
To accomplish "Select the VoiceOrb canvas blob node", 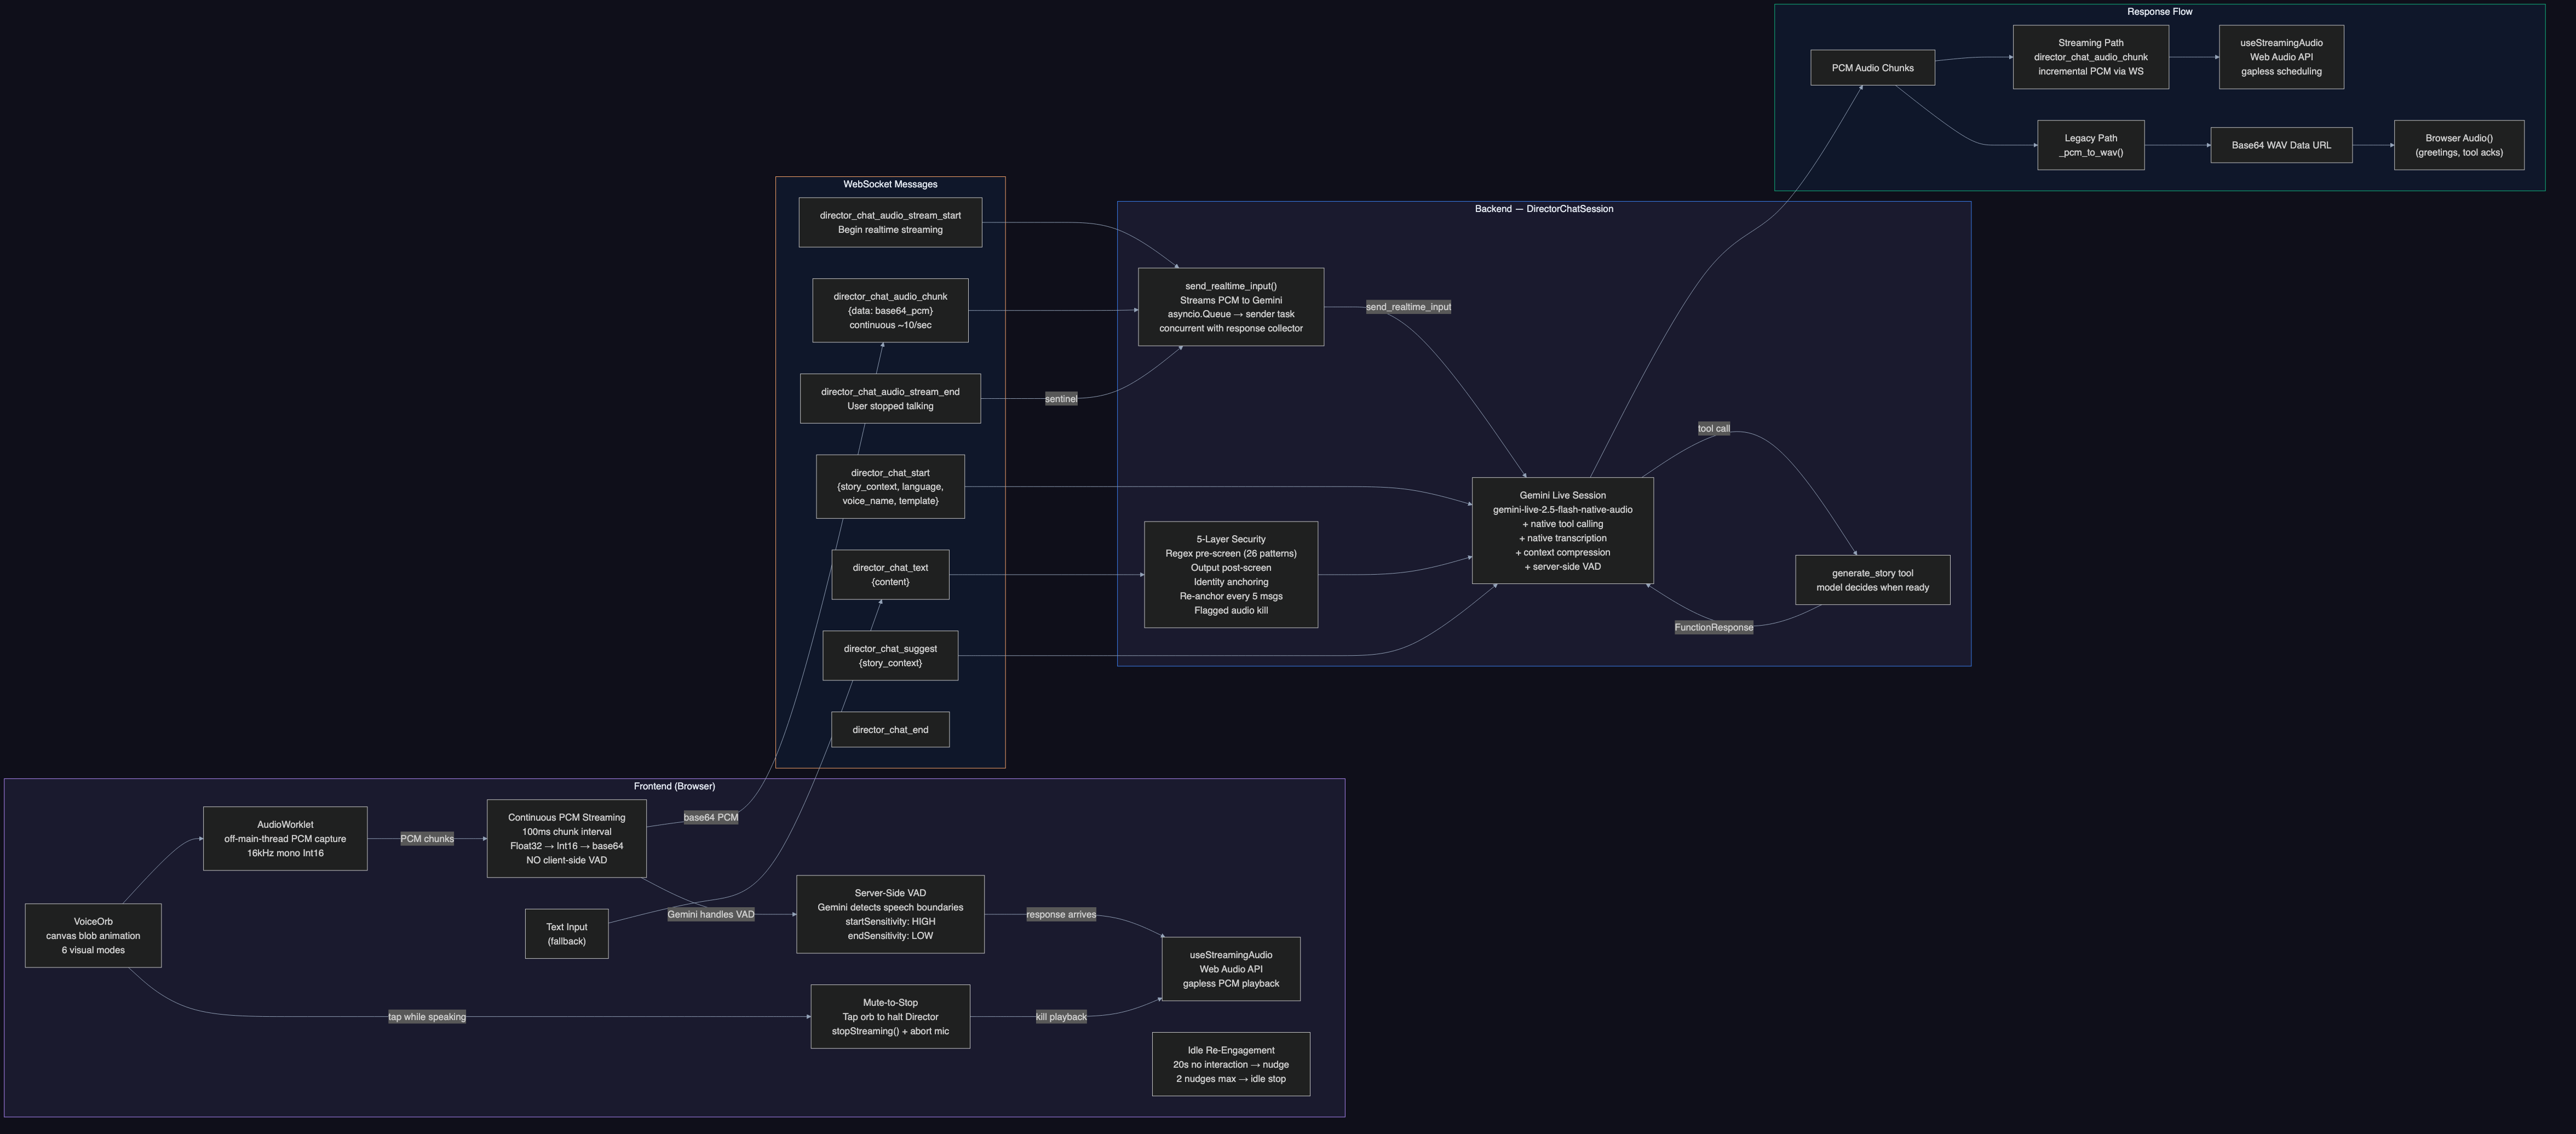I will point(93,936).
